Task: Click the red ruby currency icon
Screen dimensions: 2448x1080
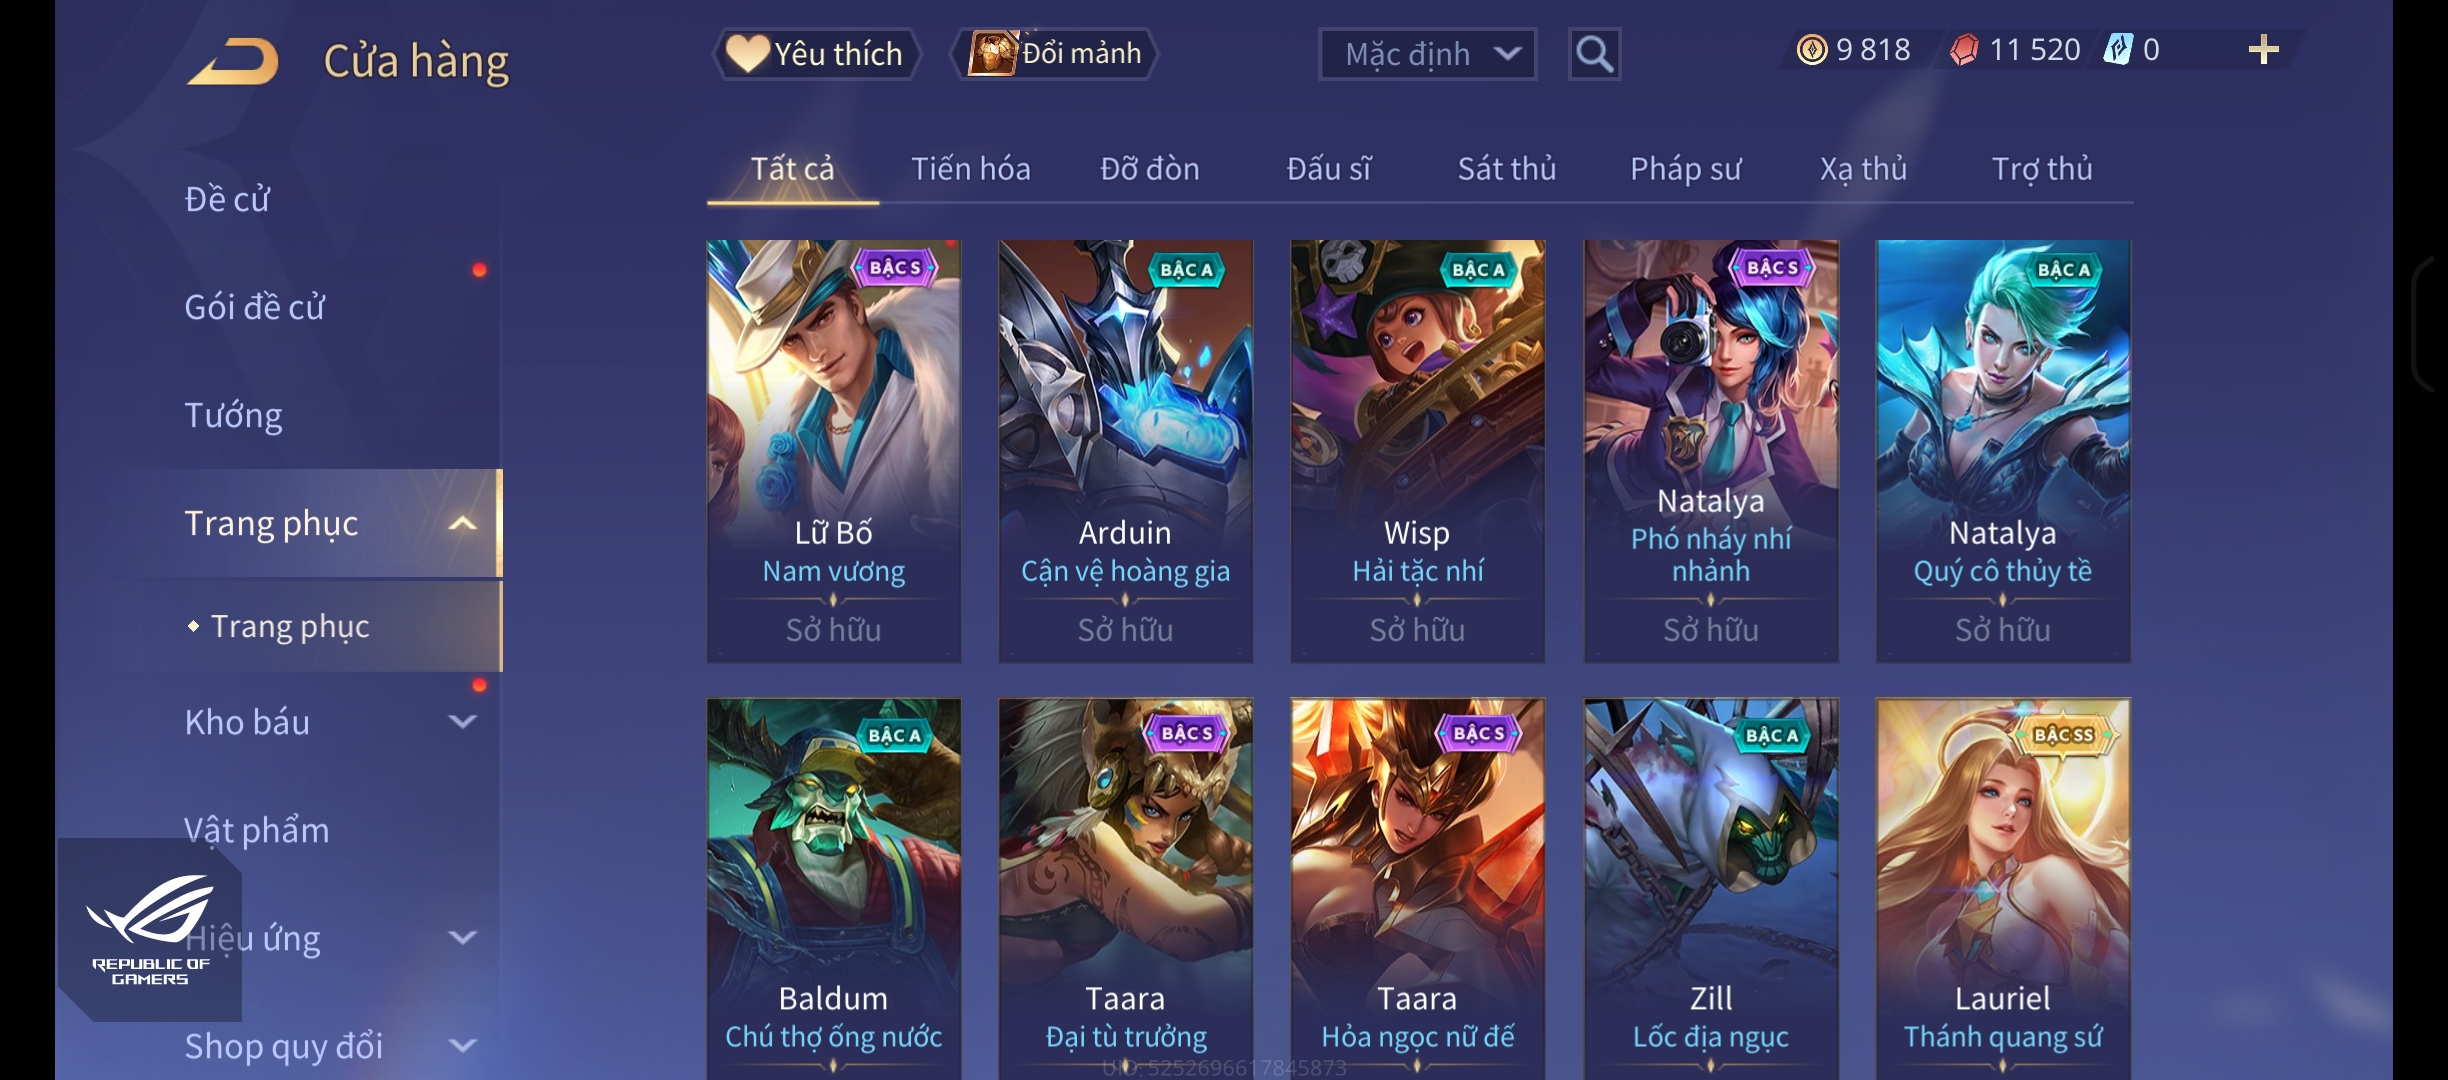Action: [x=1964, y=49]
